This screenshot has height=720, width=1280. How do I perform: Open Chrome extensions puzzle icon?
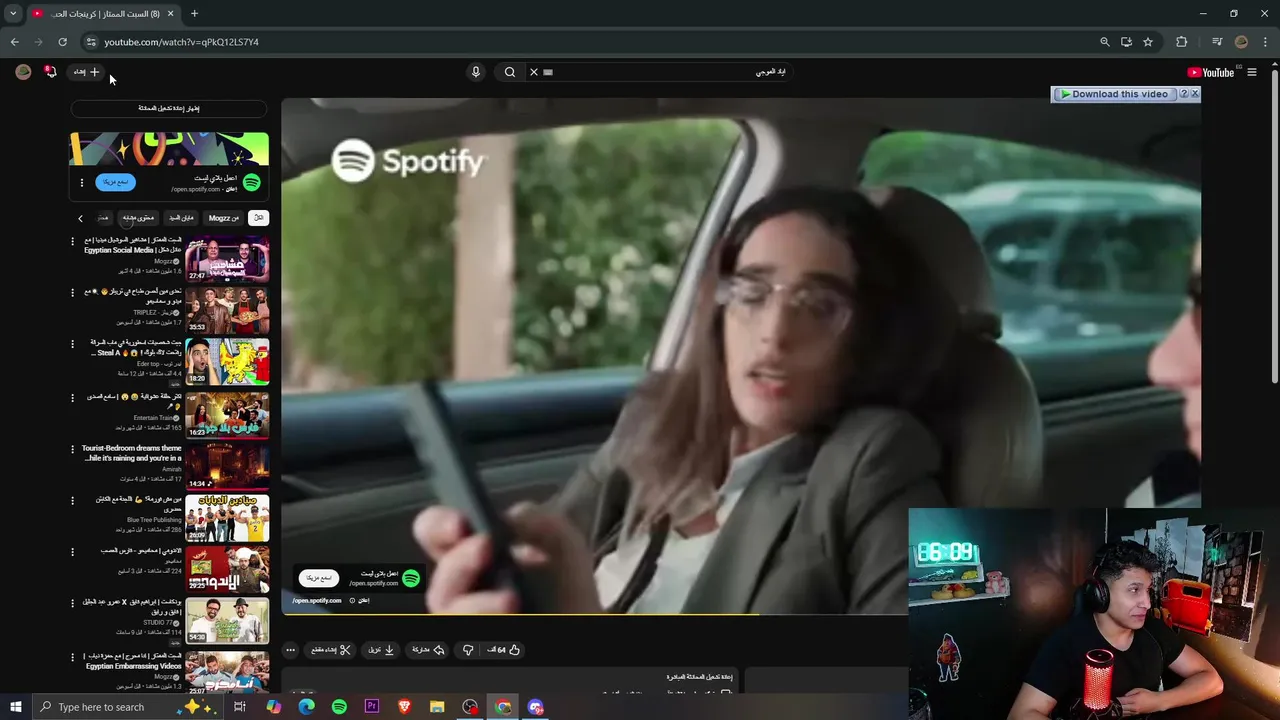coord(1182,42)
